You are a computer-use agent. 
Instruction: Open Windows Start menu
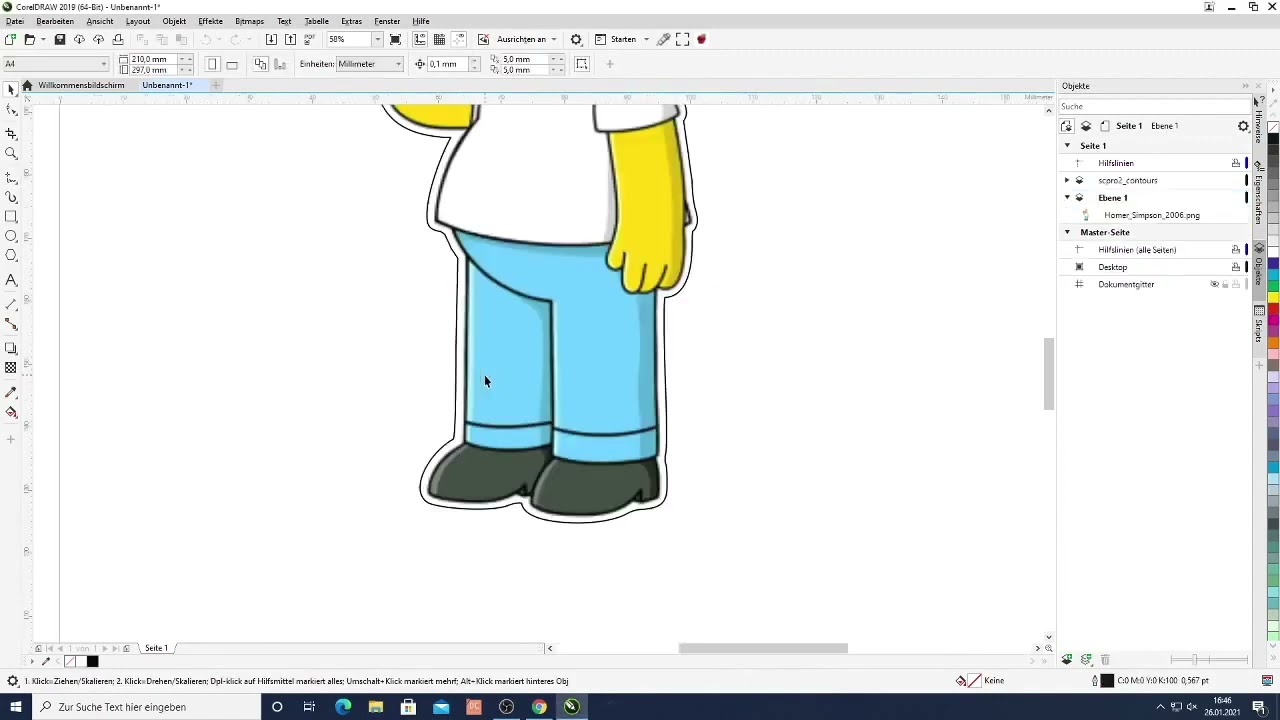point(15,707)
